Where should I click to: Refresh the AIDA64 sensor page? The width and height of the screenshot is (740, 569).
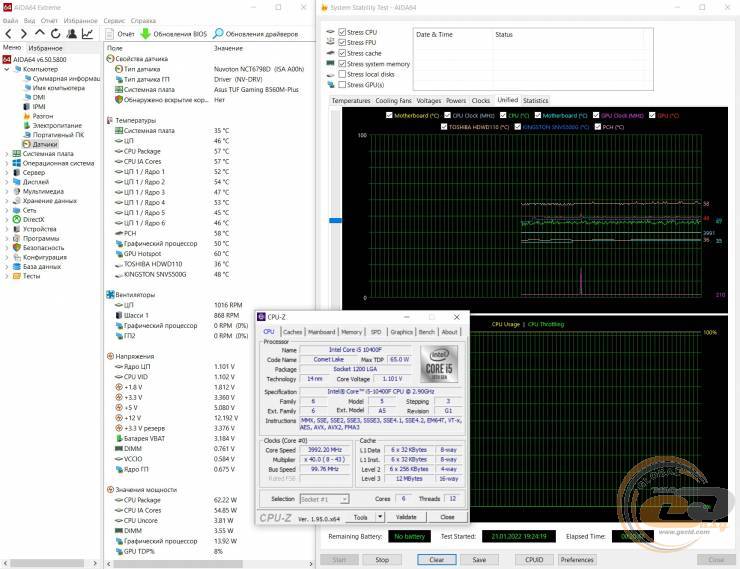(x=56, y=33)
